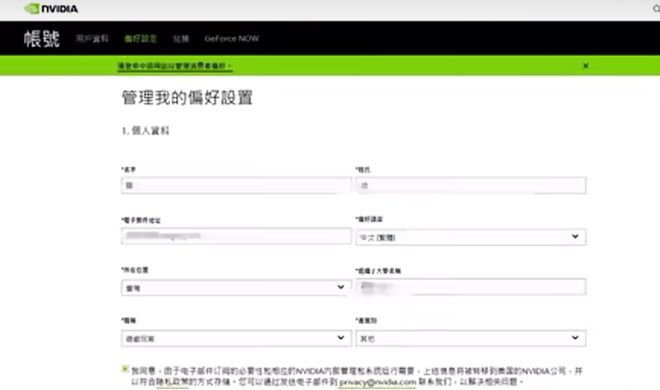This screenshot has height=390, width=660.
Task: Focus the last name input field
Action: 471,186
